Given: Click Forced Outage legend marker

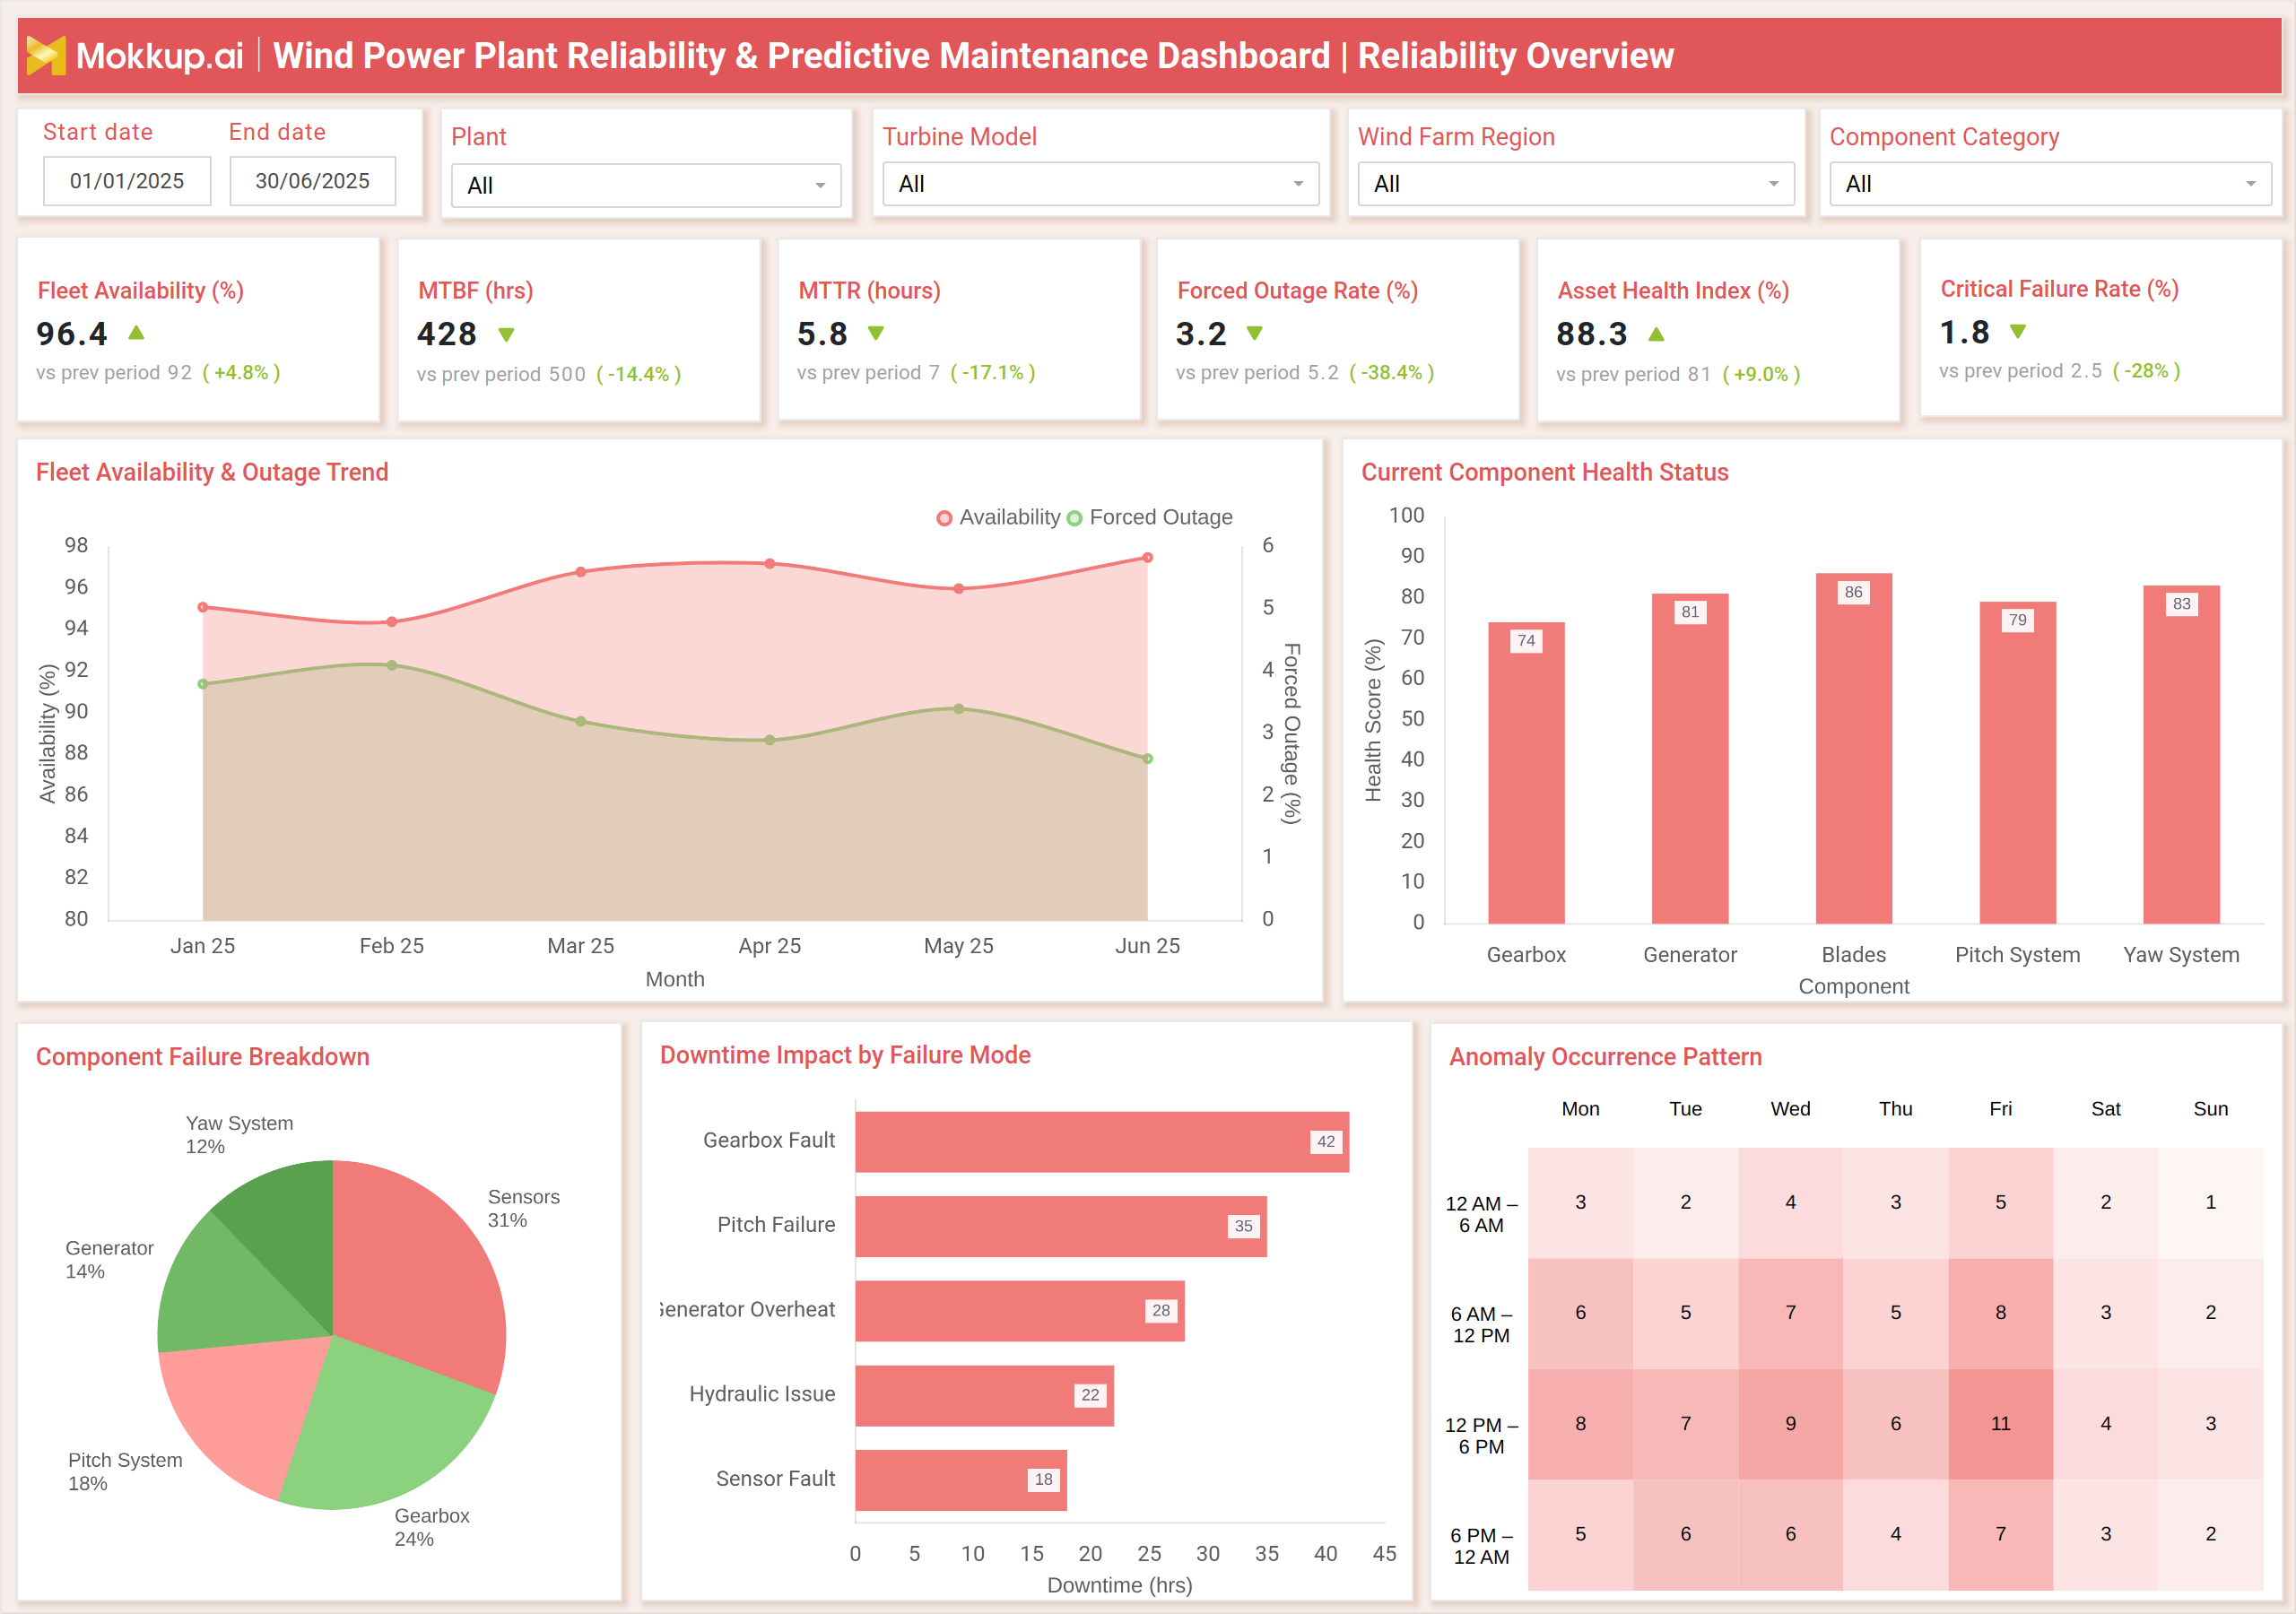Looking at the screenshot, I should pos(1075,518).
